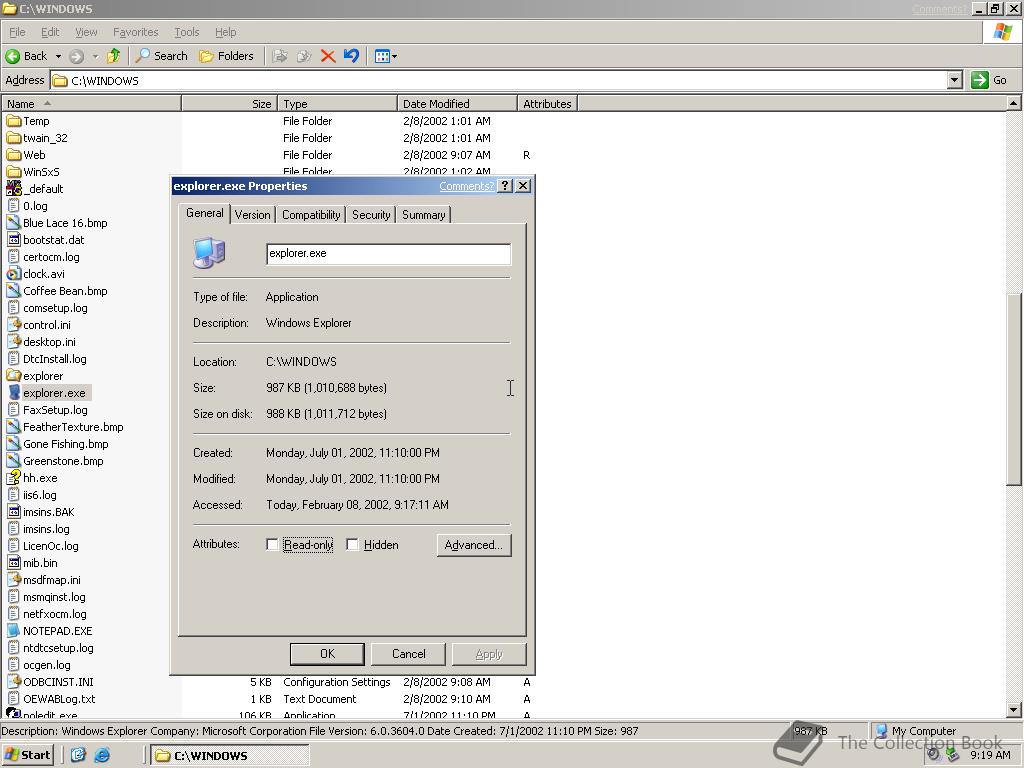Select the twain_32 folder icon

tap(14, 138)
